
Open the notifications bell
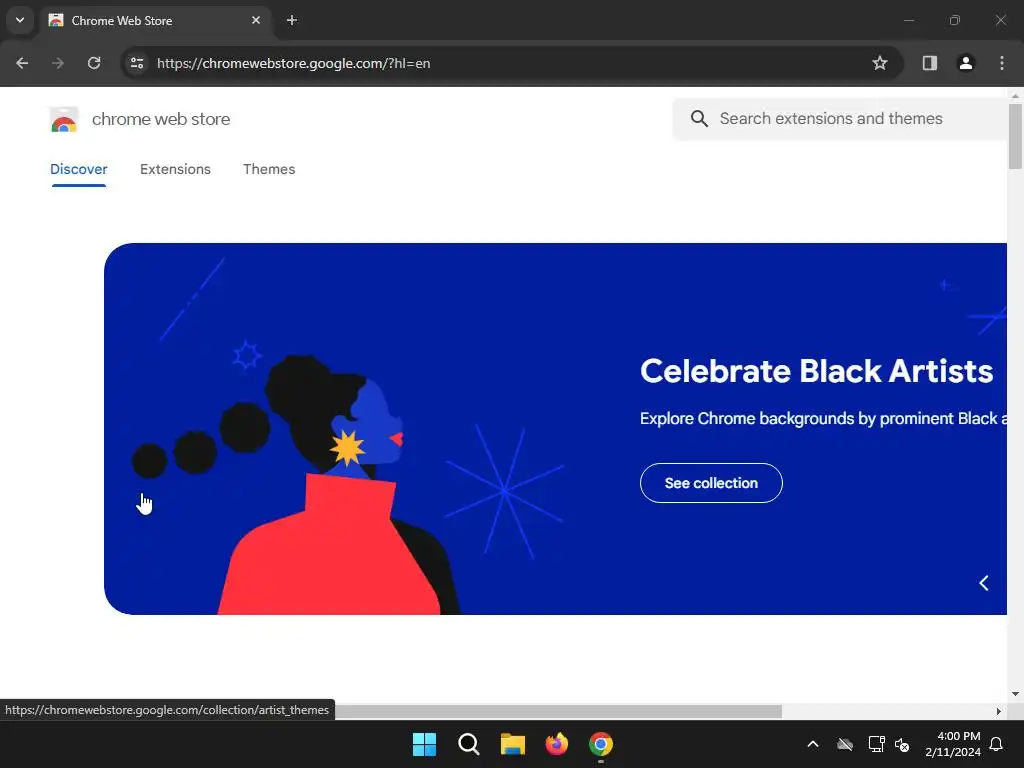(x=997, y=744)
